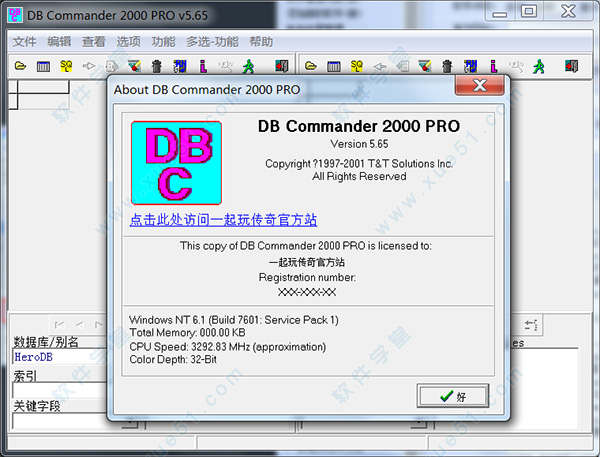This screenshot has height=457, width=600.
Task: Click the grayed key/search icon in right toolbar
Action: (x=516, y=66)
